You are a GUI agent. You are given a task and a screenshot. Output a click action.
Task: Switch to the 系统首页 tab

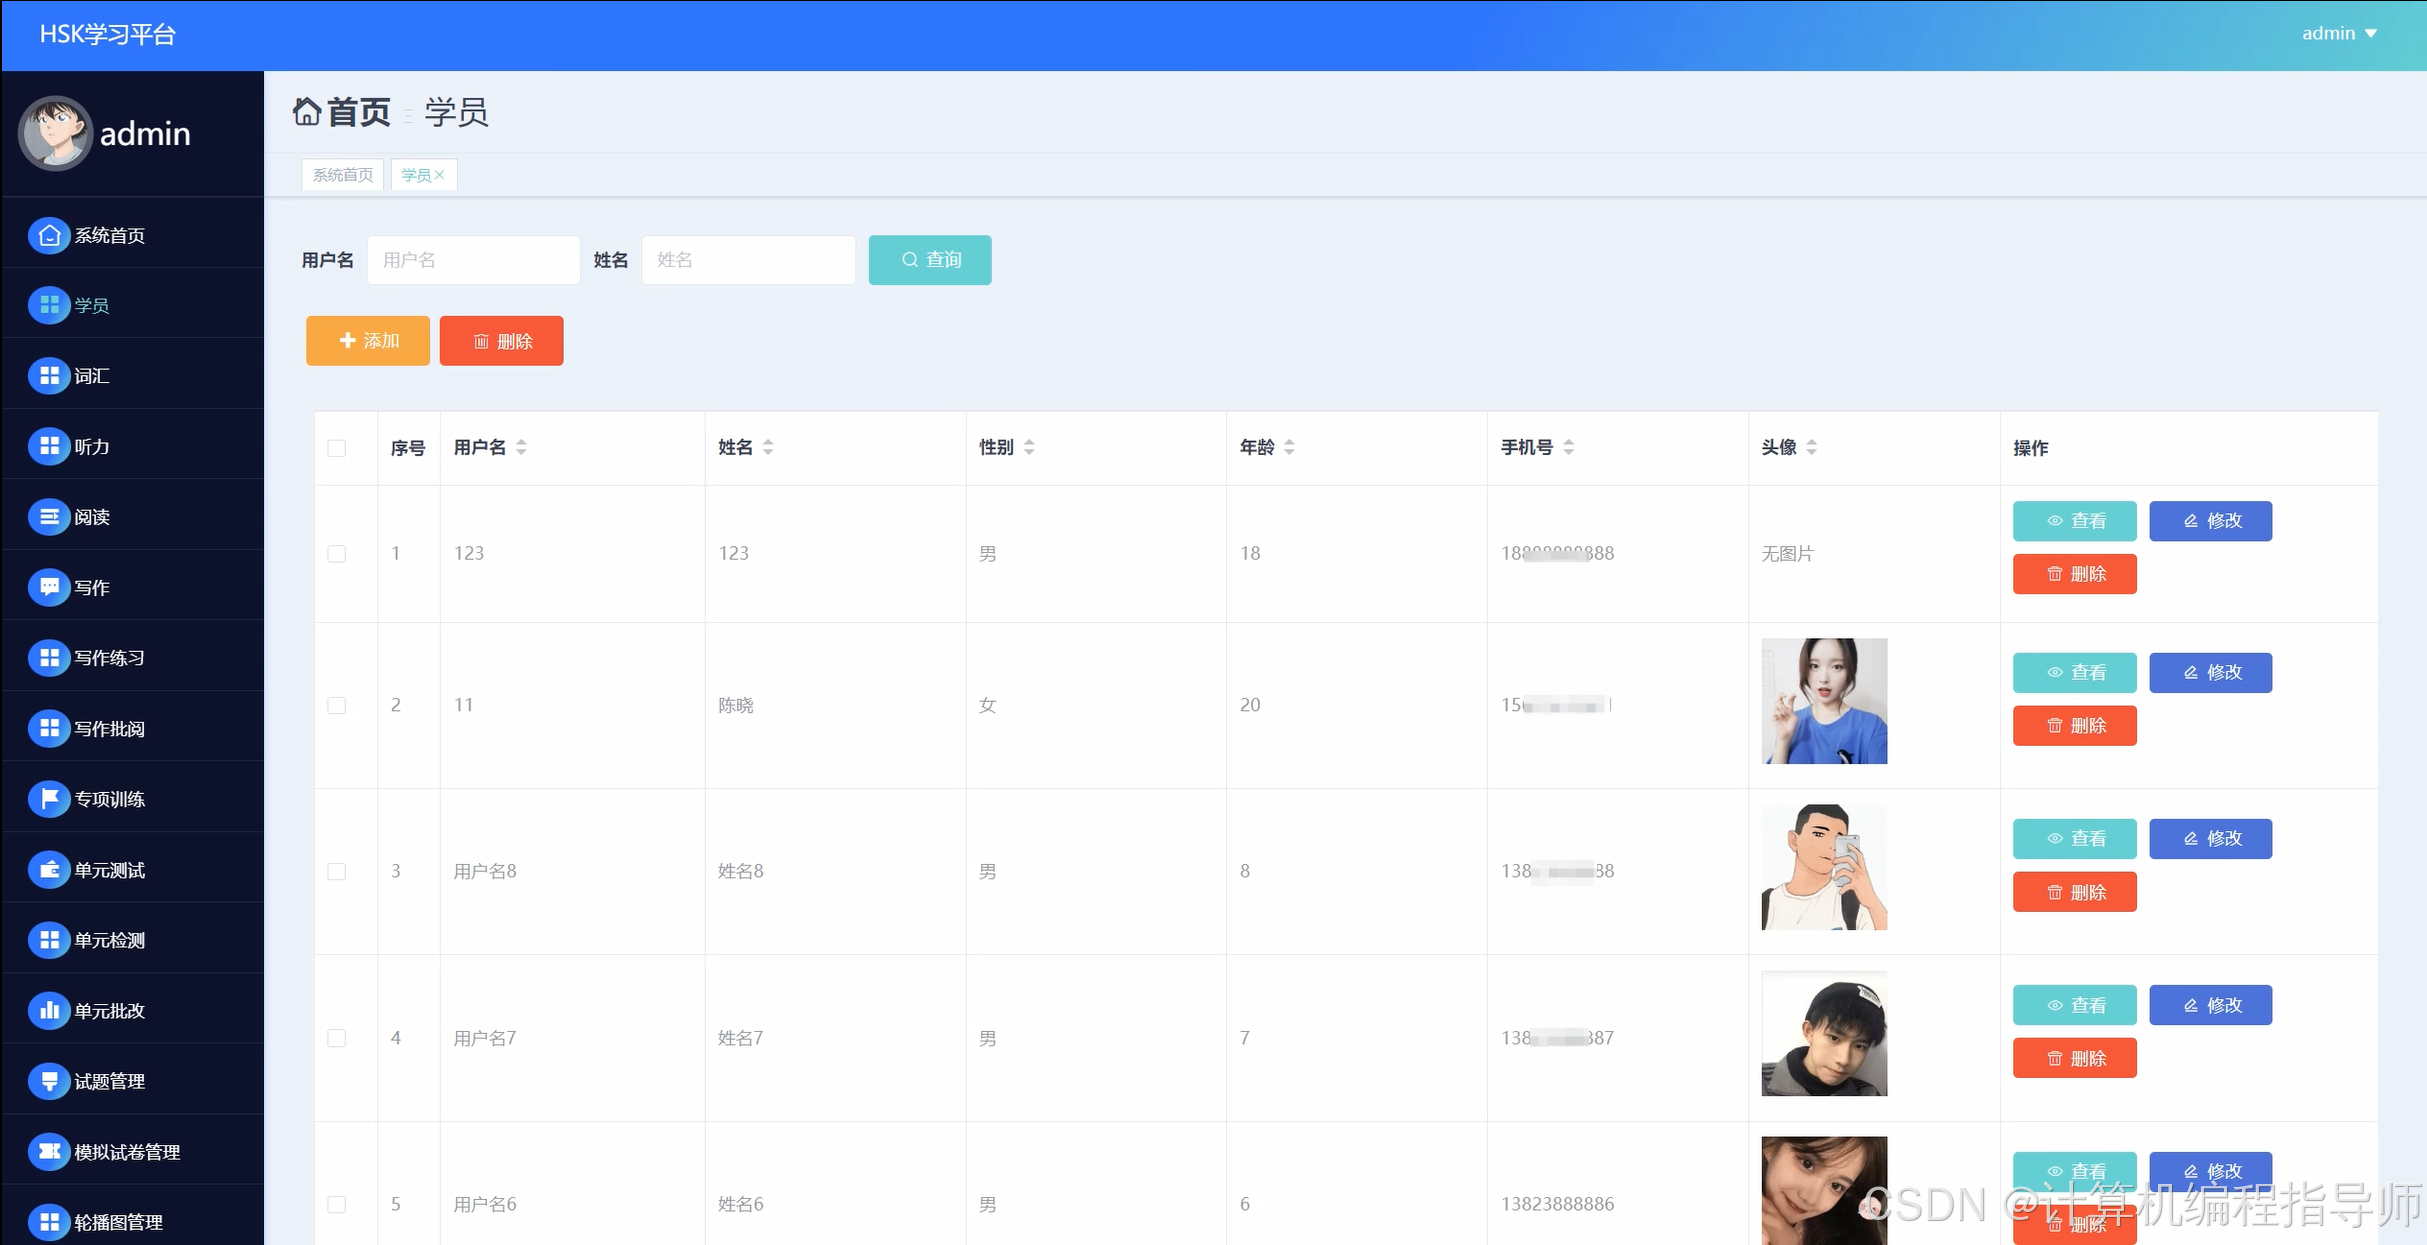[x=342, y=175]
